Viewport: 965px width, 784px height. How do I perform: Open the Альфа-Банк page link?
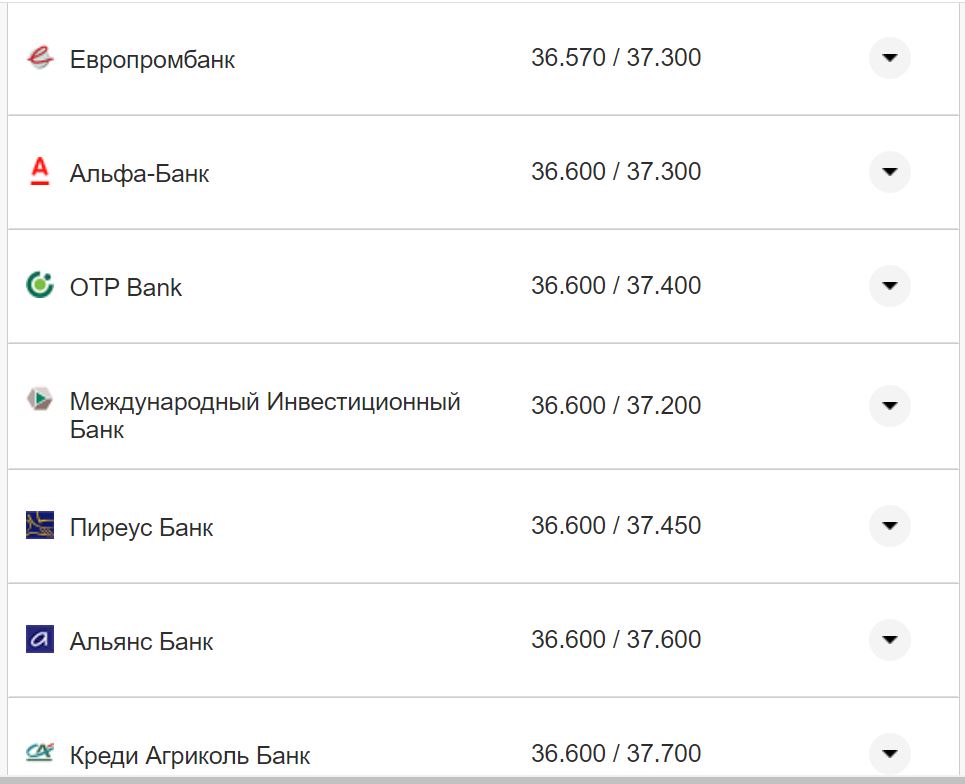pos(139,172)
